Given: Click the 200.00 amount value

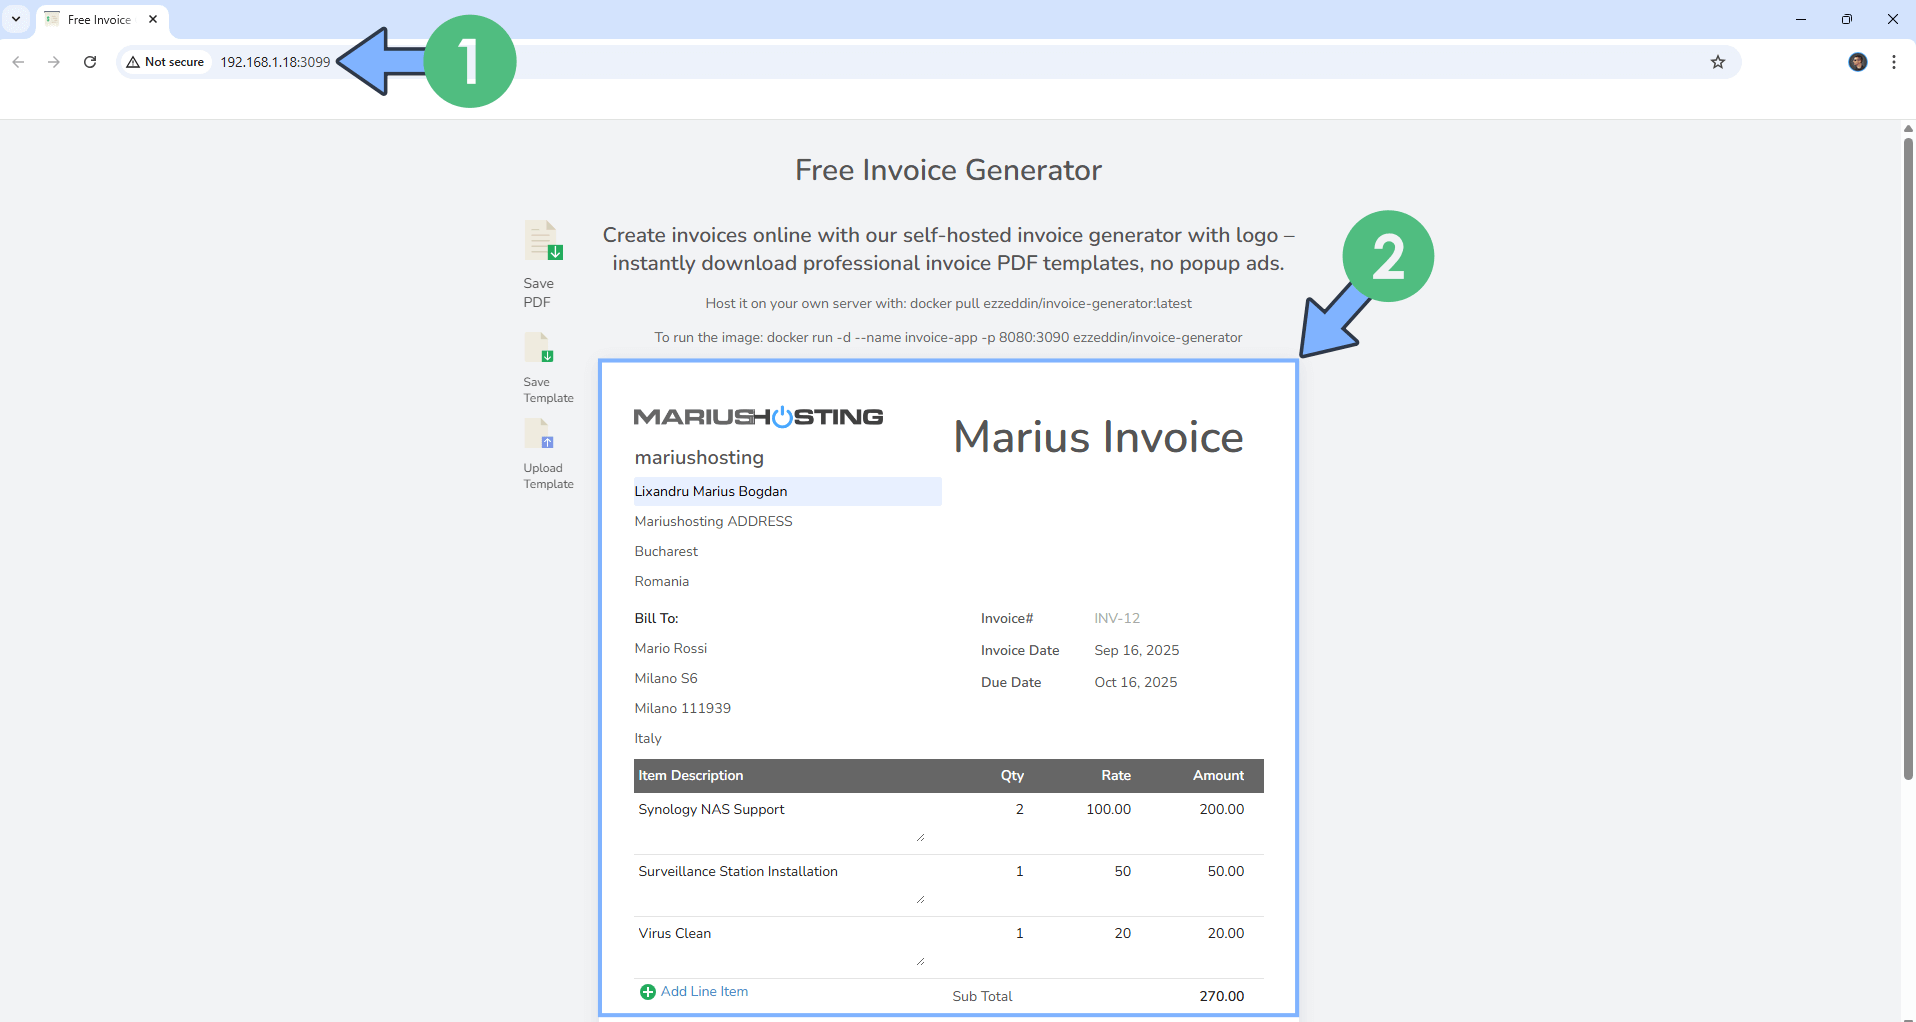Looking at the screenshot, I should pos(1222,809).
